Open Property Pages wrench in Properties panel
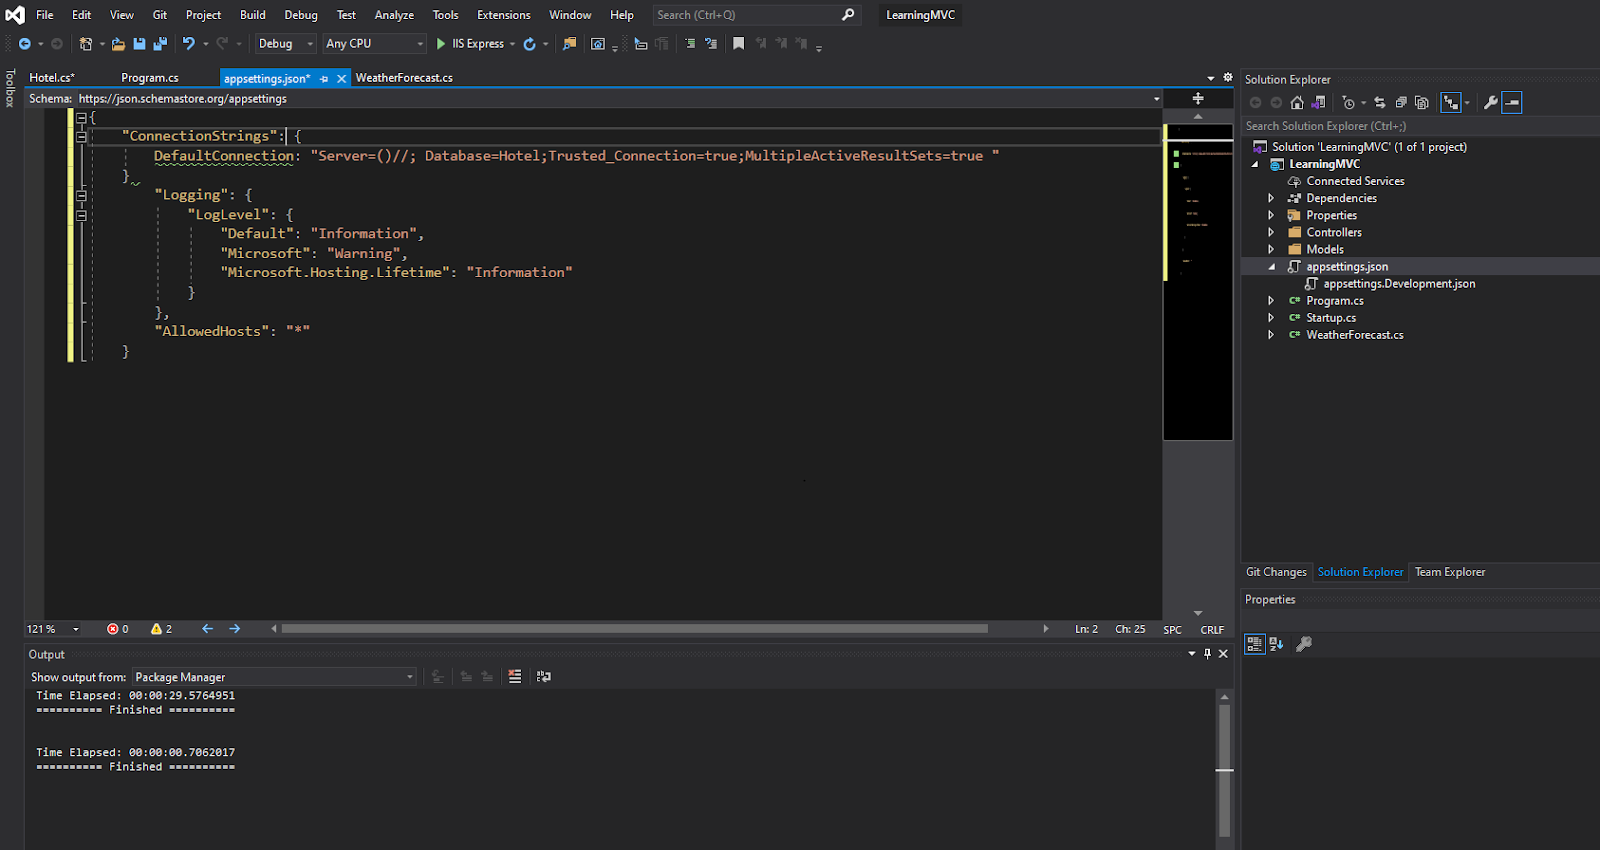1600x850 pixels. pyautogui.click(x=1304, y=644)
